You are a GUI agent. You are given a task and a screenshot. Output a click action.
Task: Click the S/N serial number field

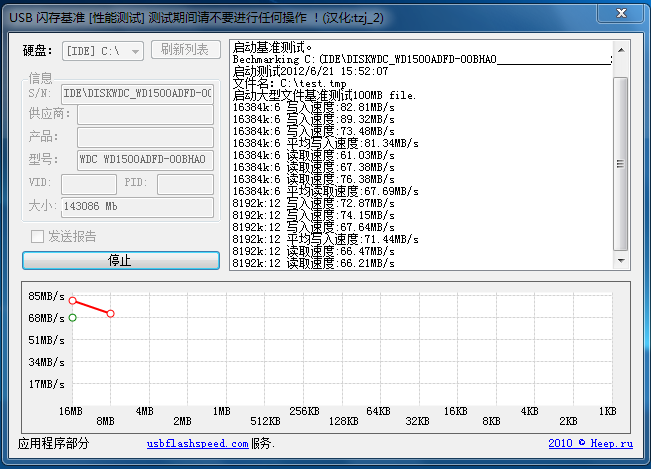click(137, 93)
